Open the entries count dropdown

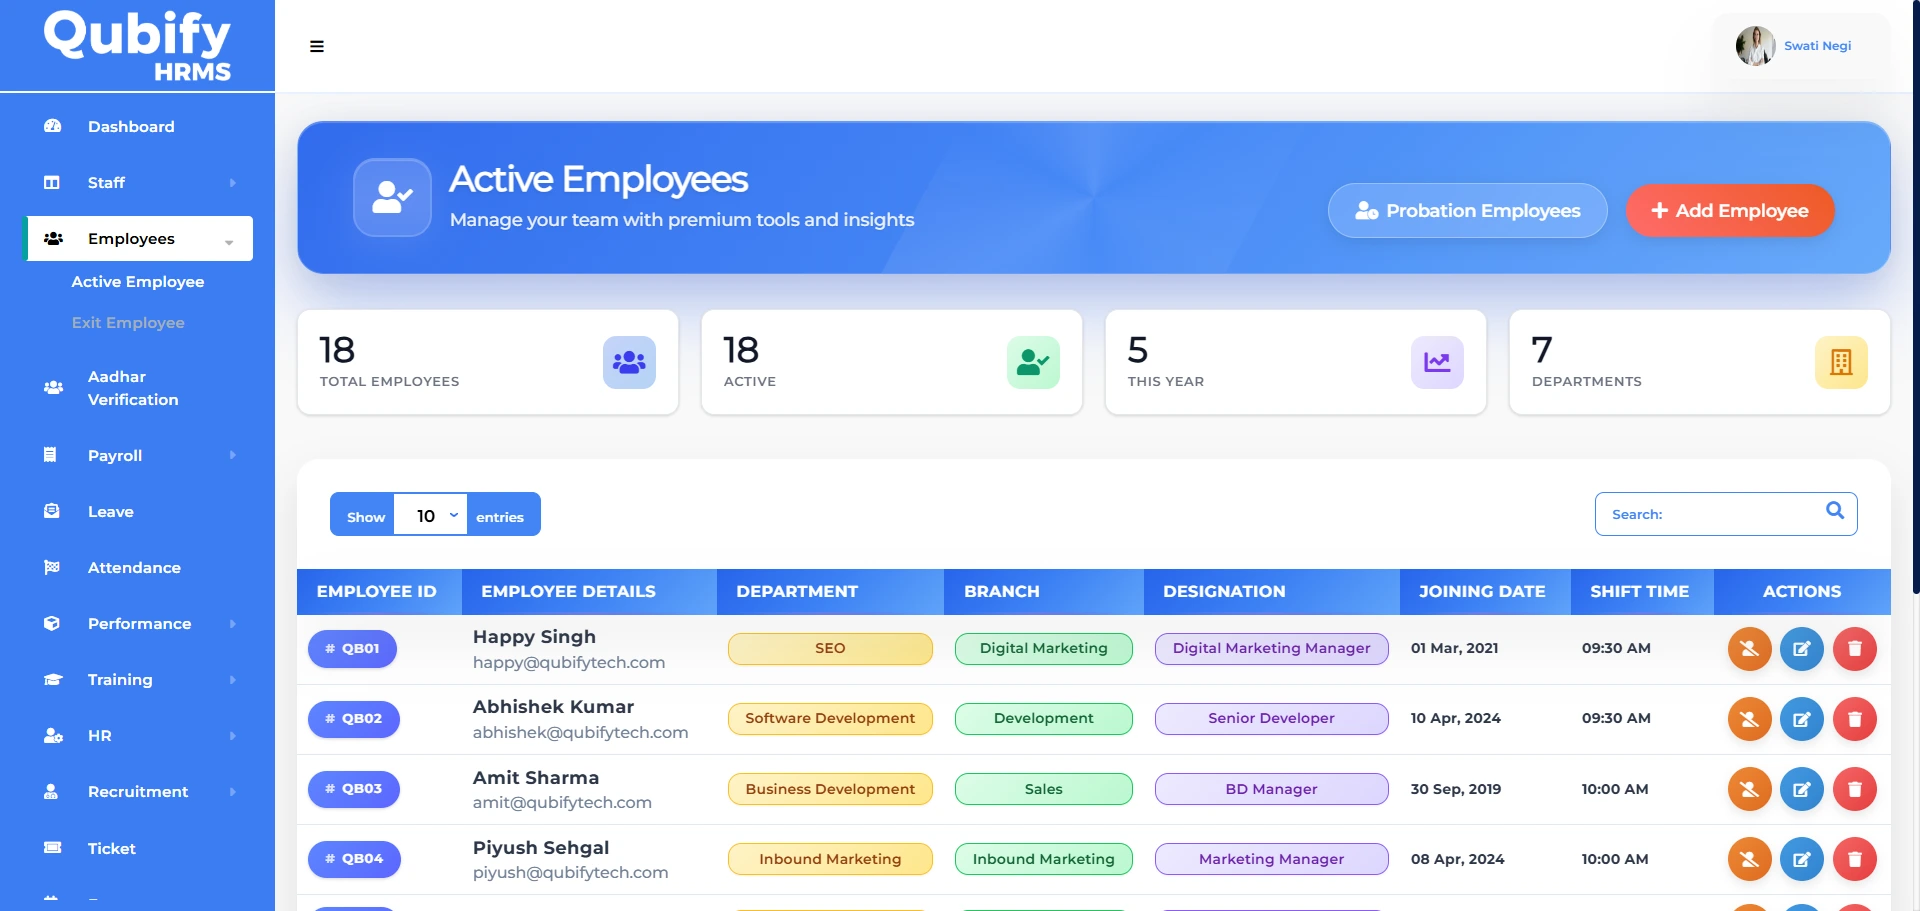pyautogui.click(x=431, y=515)
